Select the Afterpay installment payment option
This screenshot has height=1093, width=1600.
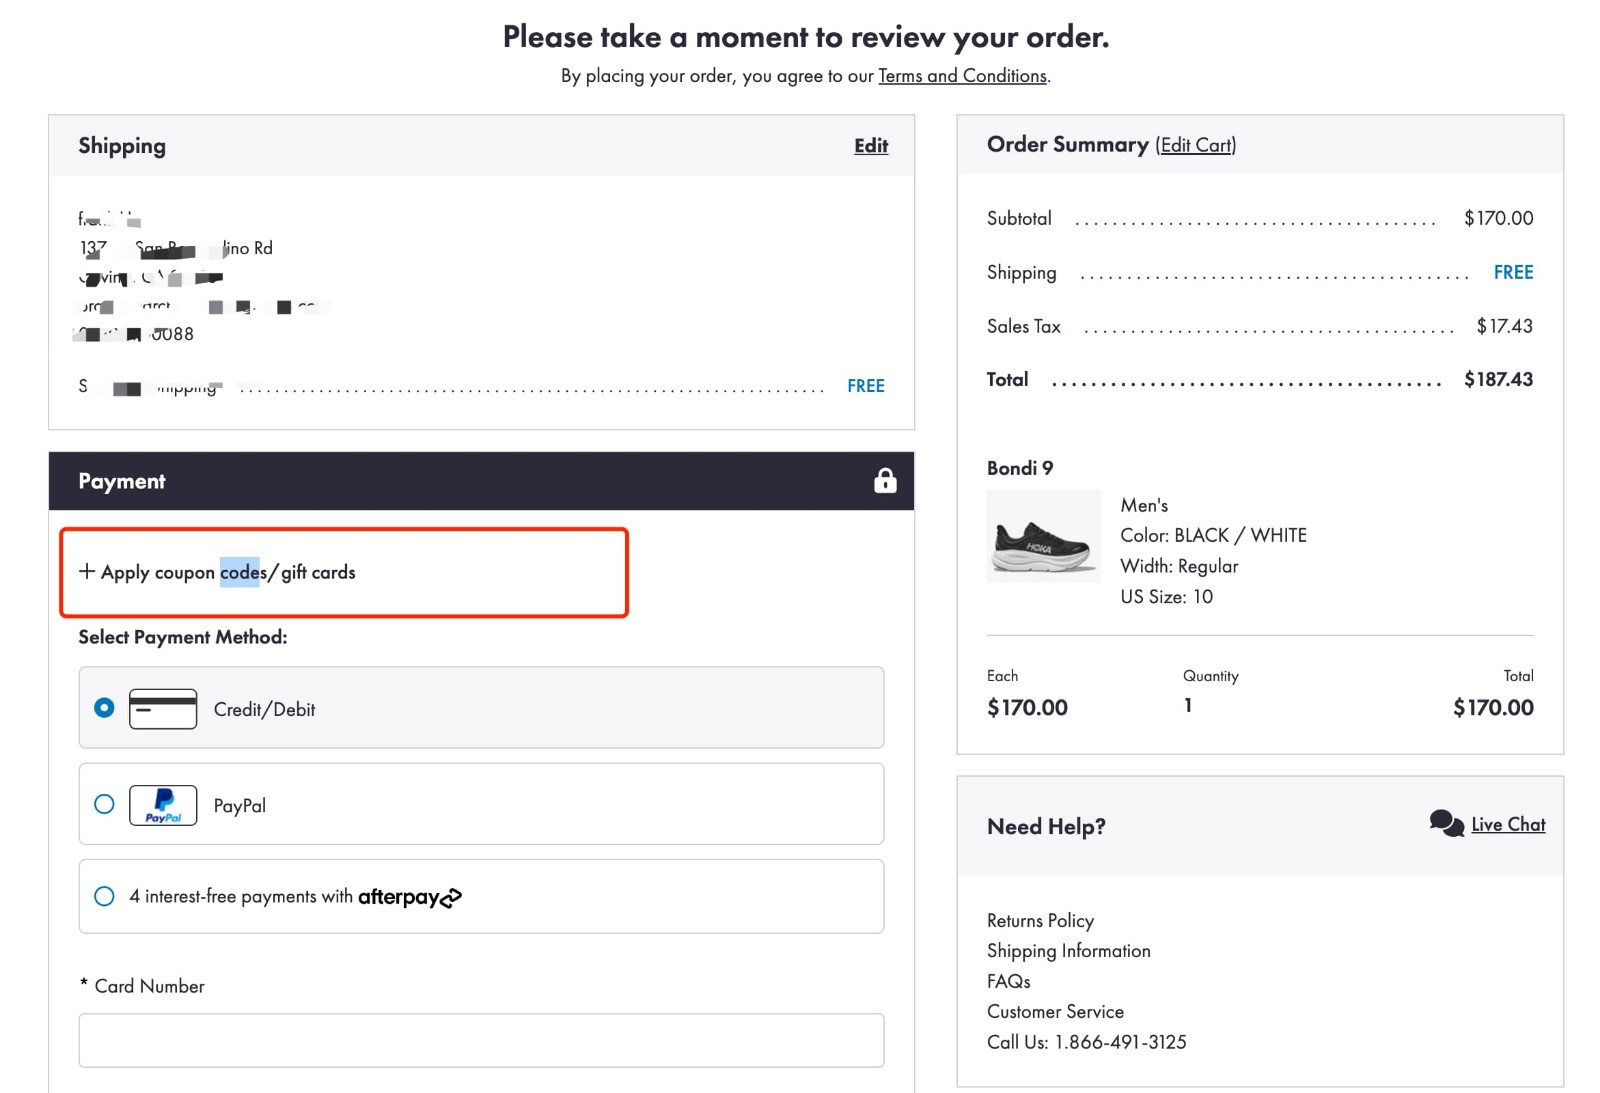tap(103, 896)
